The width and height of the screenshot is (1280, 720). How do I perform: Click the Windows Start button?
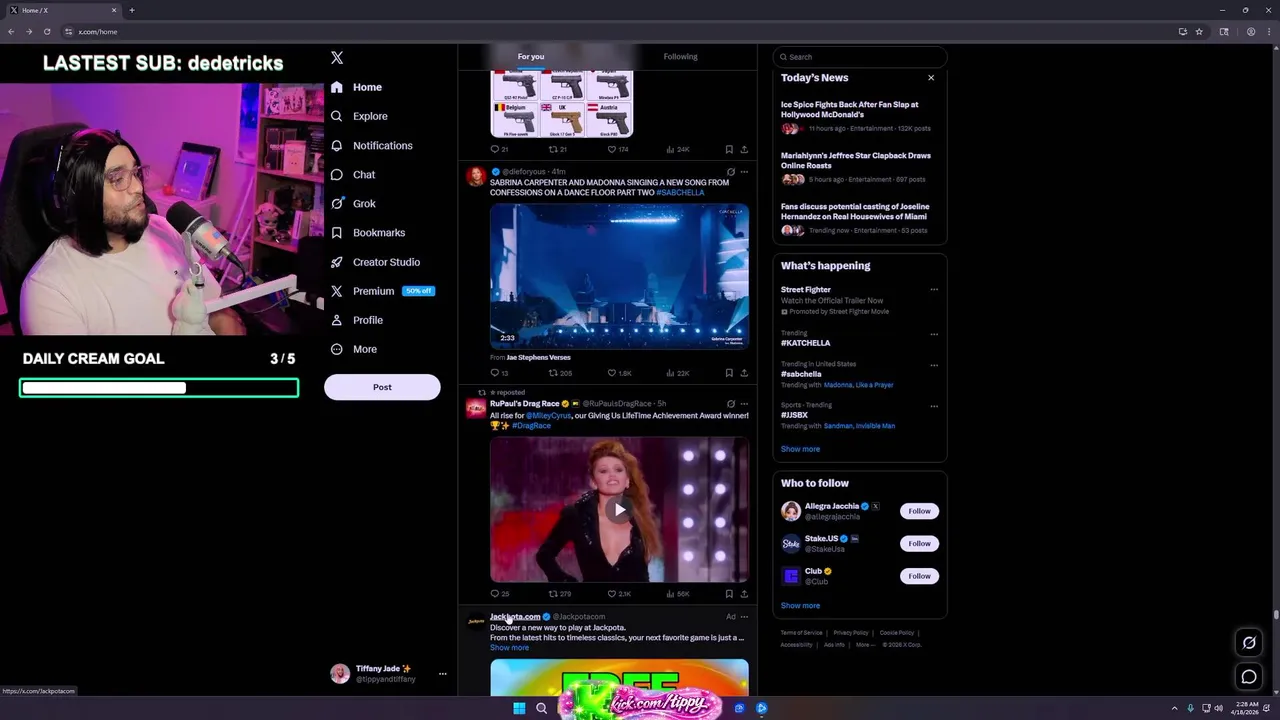tap(519, 708)
